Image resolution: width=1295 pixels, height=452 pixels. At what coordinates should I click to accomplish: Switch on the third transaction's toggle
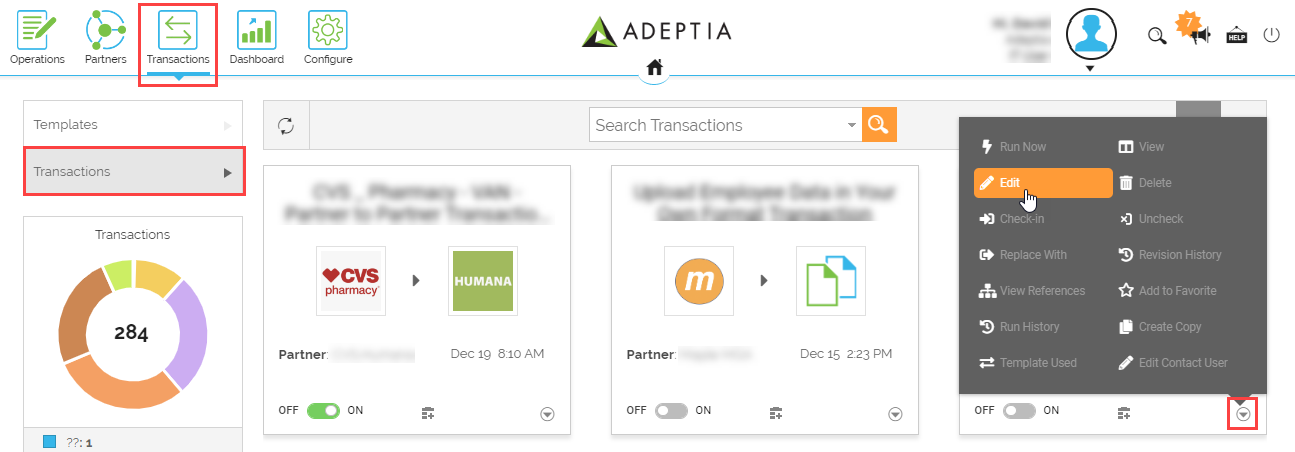click(1019, 411)
